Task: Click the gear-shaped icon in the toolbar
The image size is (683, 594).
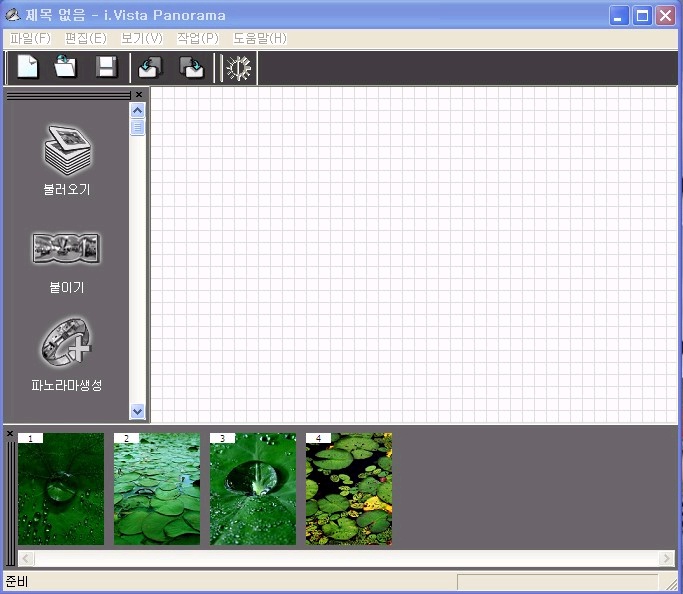Action: tap(239, 68)
